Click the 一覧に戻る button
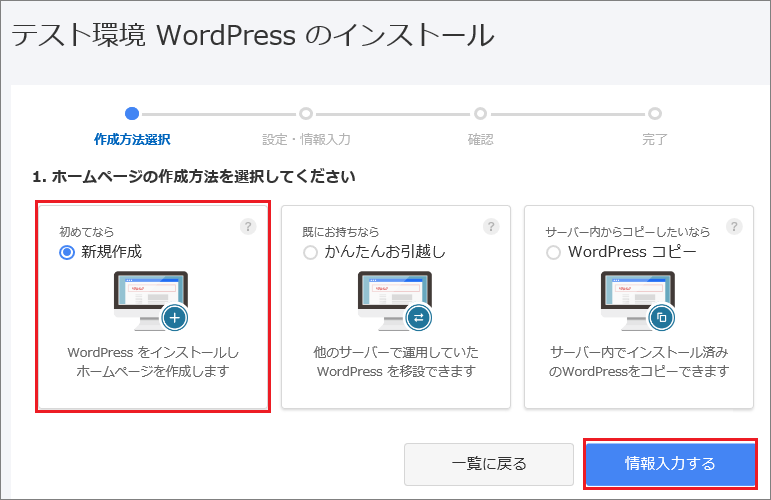 click(x=489, y=464)
